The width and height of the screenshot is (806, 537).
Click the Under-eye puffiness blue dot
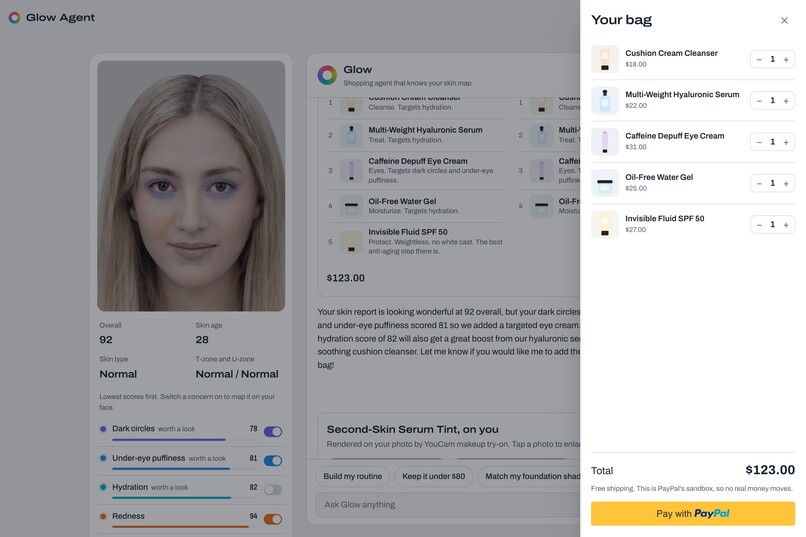[x=103, y=458]
